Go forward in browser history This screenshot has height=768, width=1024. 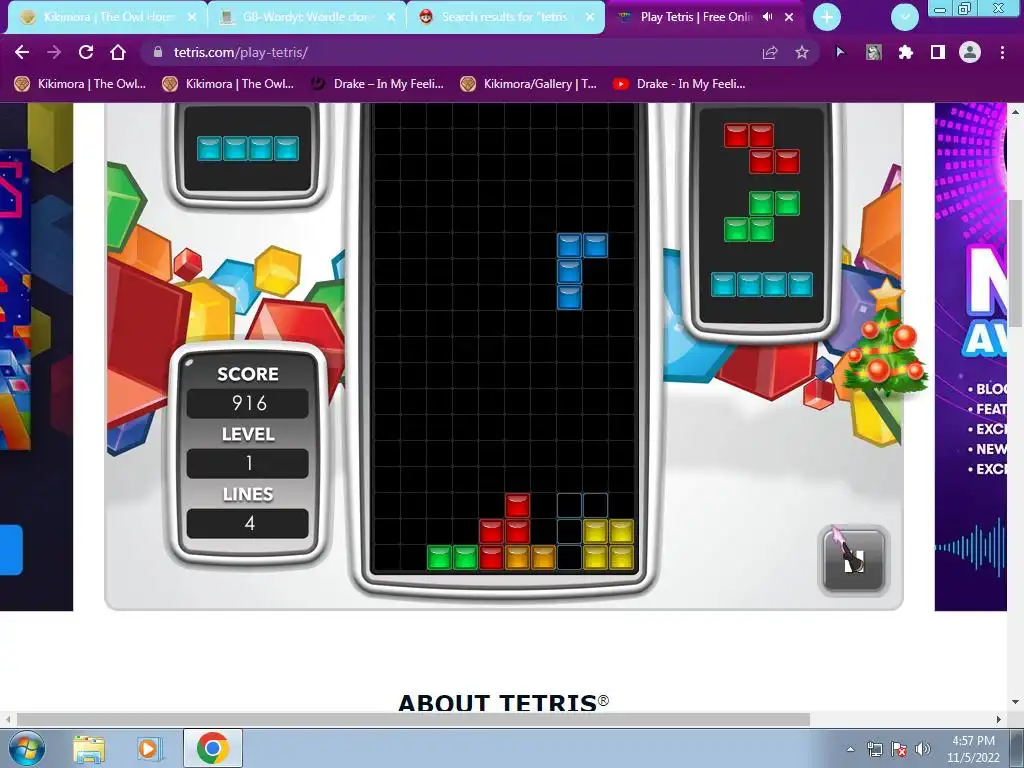(x=54, y=52)
